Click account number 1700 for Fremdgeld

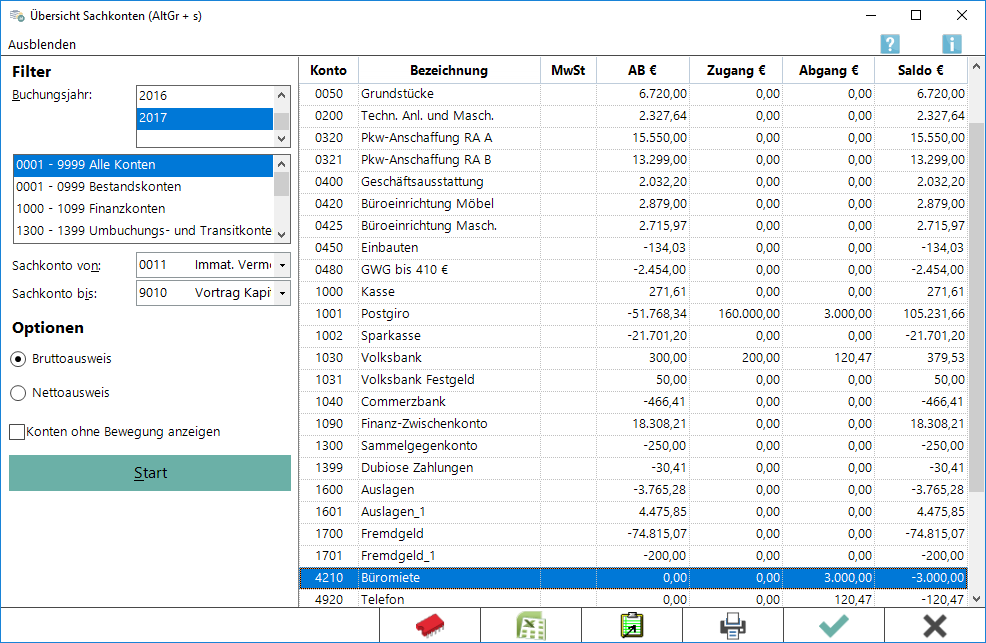(x=329, y=534)
